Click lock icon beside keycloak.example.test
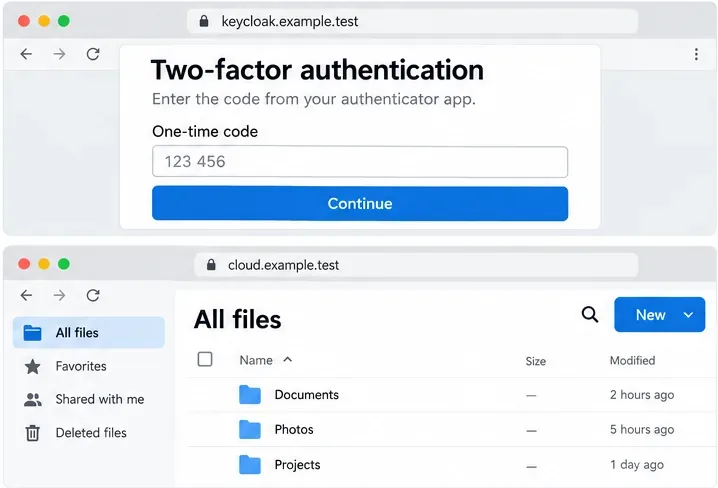This screenshot has width=718, height=488. click(x=204, y=21)
